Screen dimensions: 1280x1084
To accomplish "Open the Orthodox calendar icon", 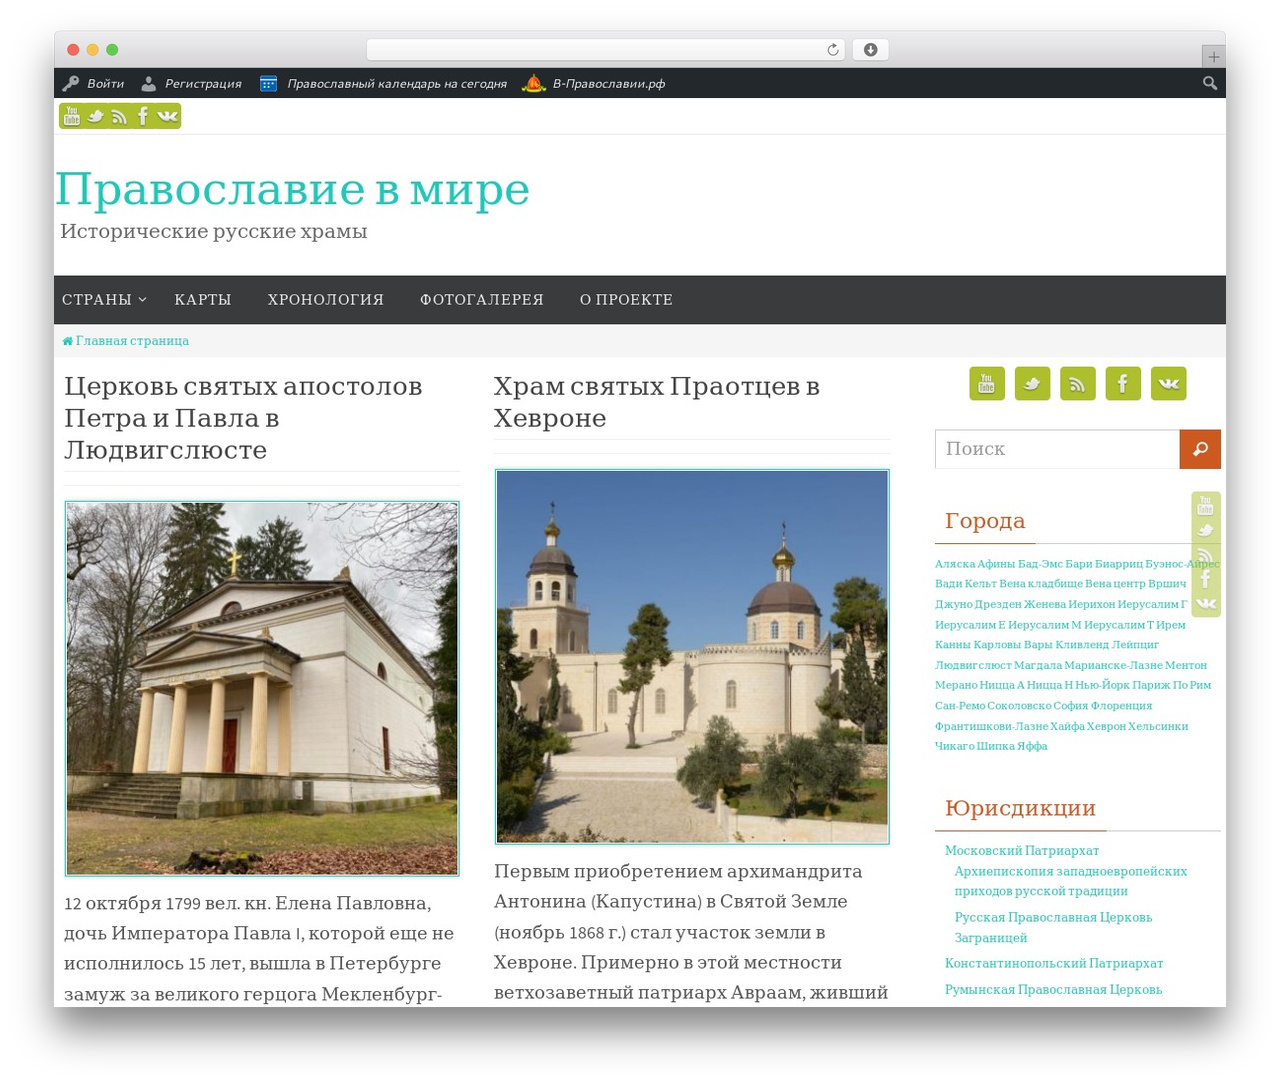I will [x=268, y=84].
